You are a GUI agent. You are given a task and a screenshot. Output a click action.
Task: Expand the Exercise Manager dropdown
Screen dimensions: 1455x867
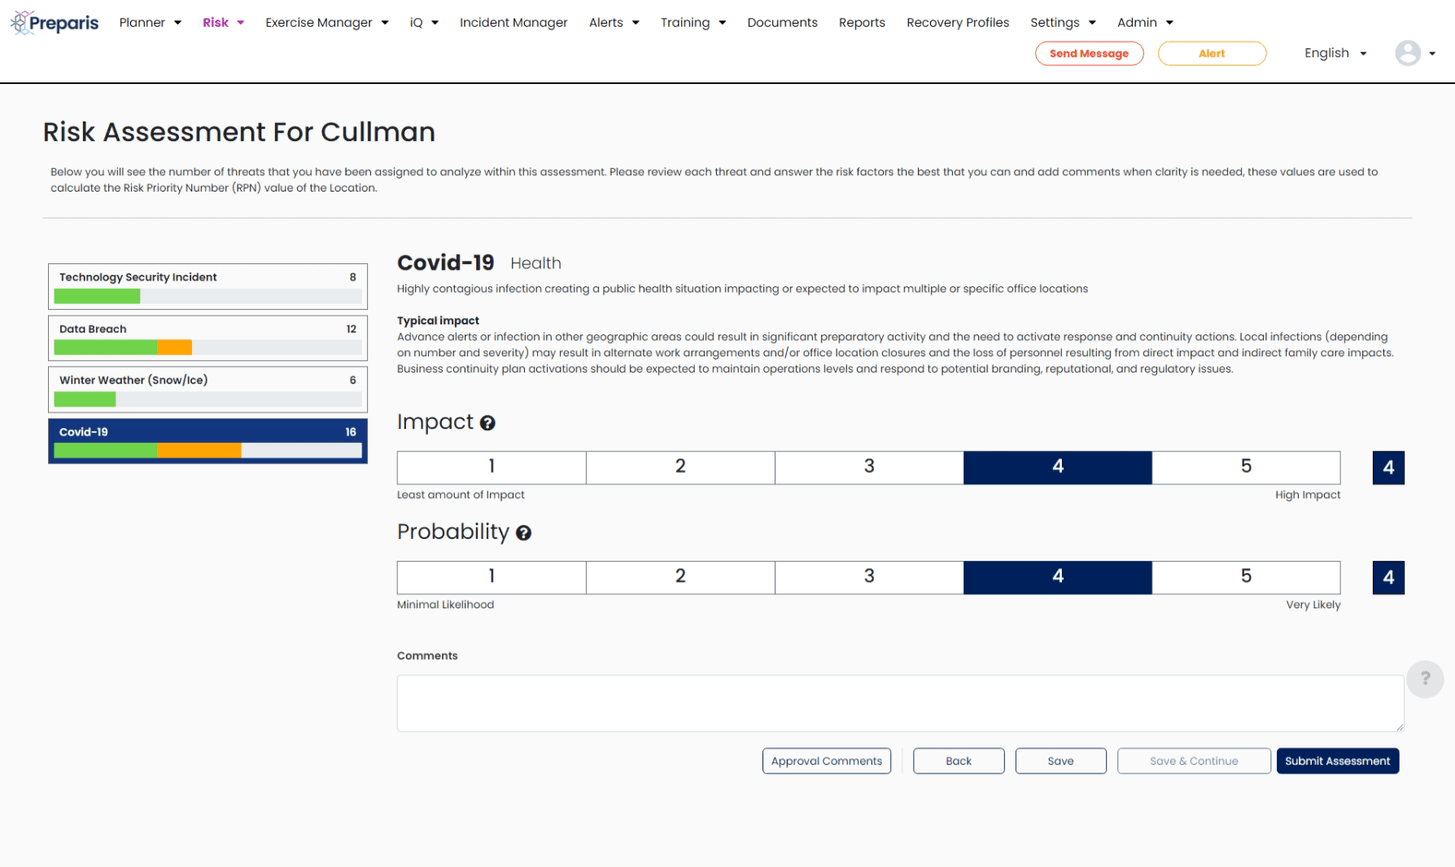[x=326, y=22]
